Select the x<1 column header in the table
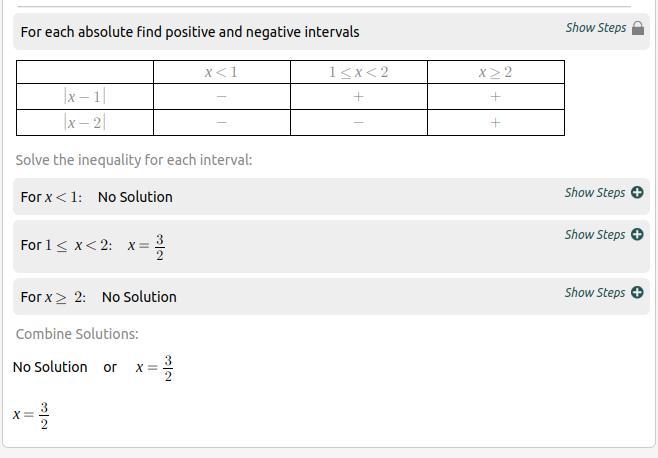 (221, 72)
